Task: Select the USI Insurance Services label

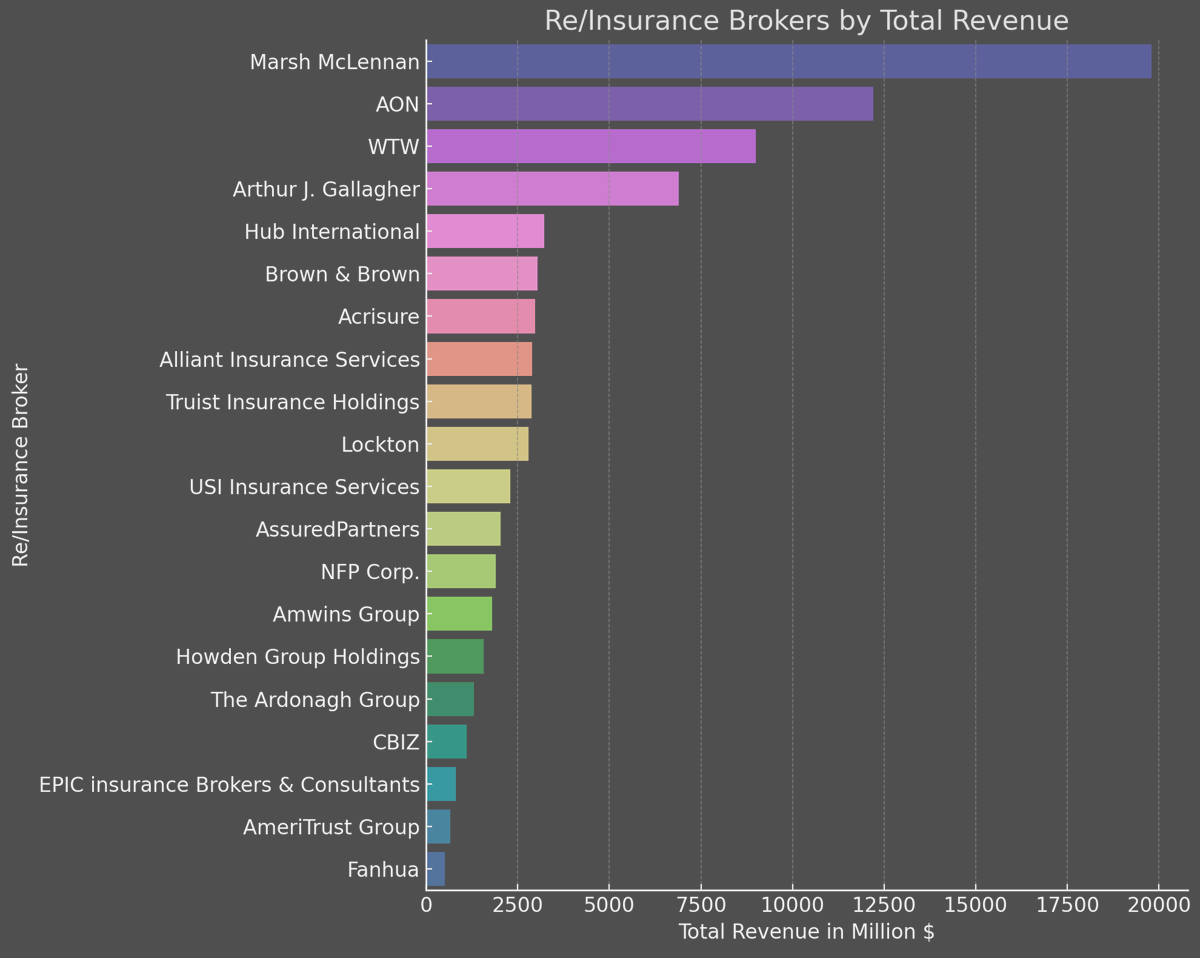Action: [304, 487]
